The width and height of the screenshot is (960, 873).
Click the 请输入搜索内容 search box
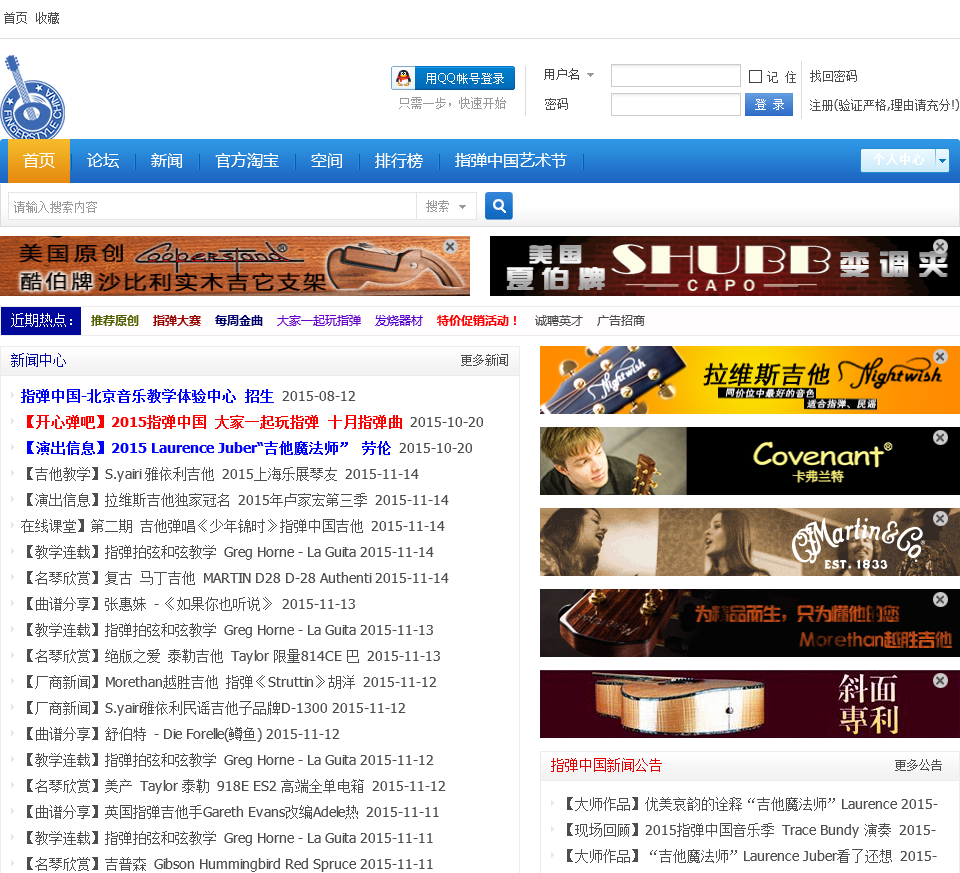212,206
